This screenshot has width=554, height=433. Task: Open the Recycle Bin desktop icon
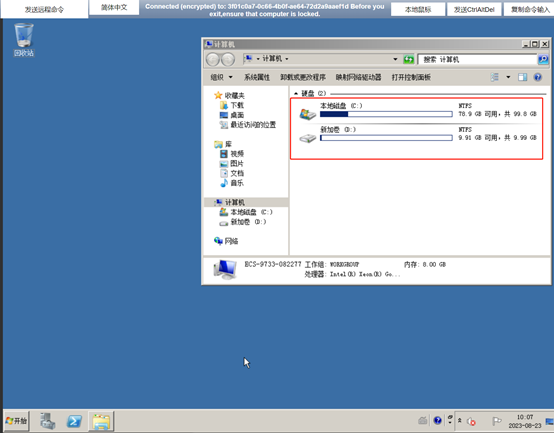[x=24, y=40]
